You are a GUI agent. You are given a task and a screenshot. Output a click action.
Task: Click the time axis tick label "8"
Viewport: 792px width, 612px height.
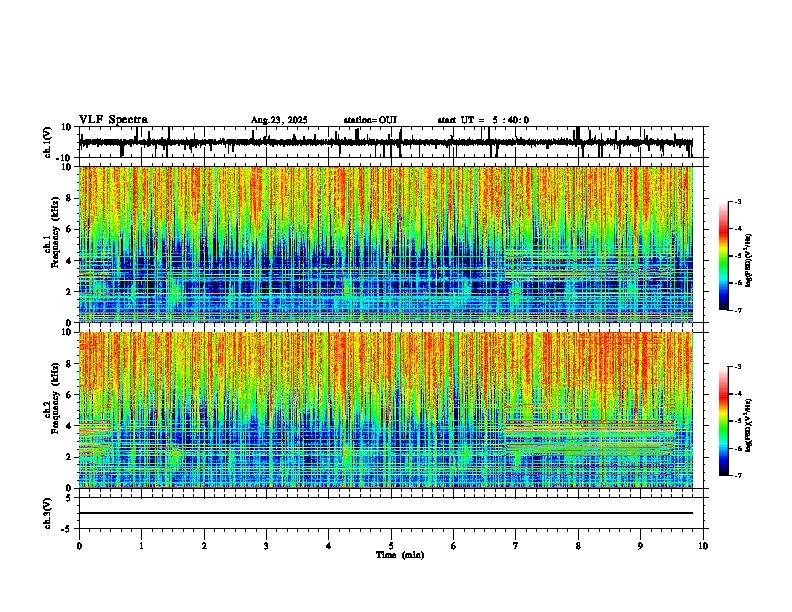tap(578, 546)
